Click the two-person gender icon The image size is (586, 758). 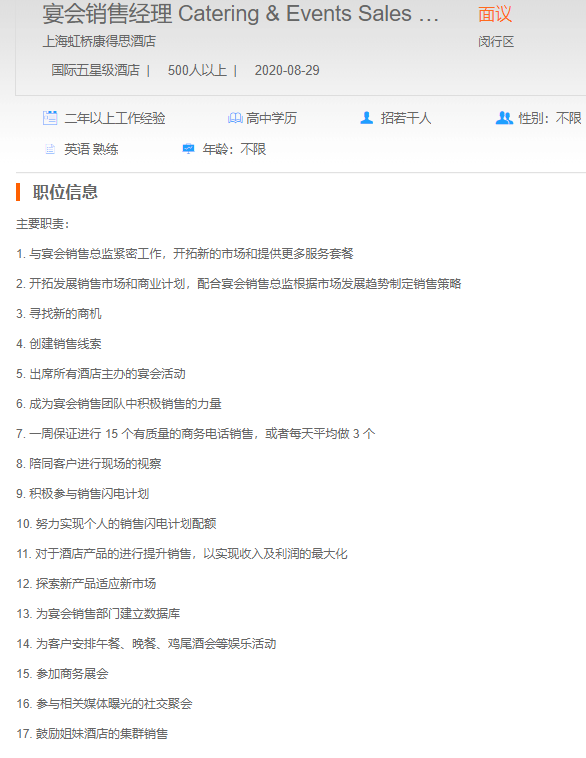pos(504,118)
